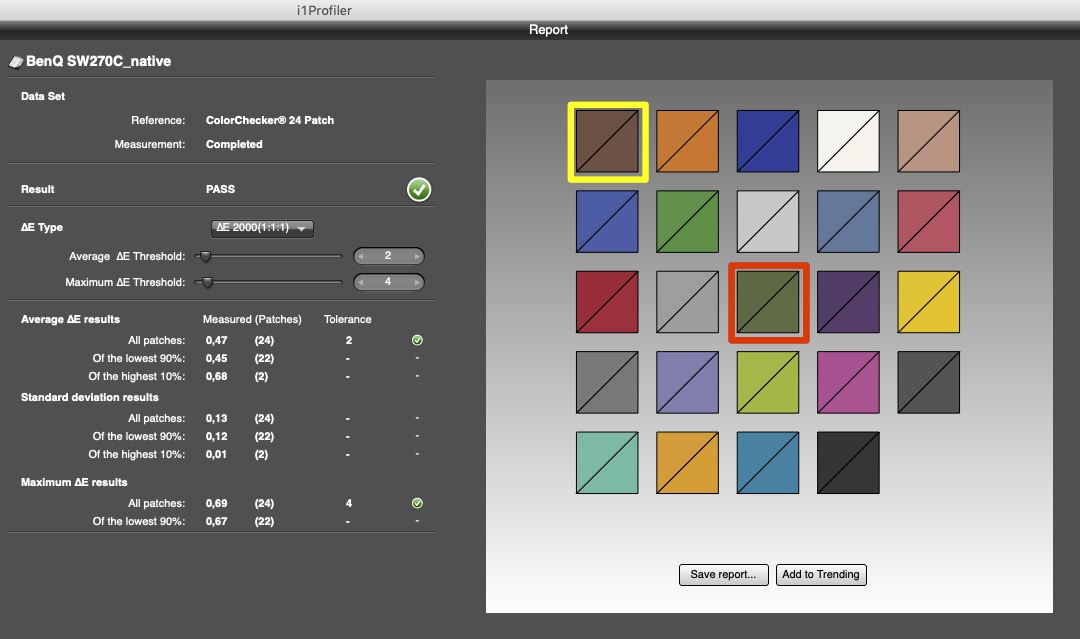Click the green check next to average tolerance
The height and width of the screenshot is (639, 1080).
tap(417, 341)
